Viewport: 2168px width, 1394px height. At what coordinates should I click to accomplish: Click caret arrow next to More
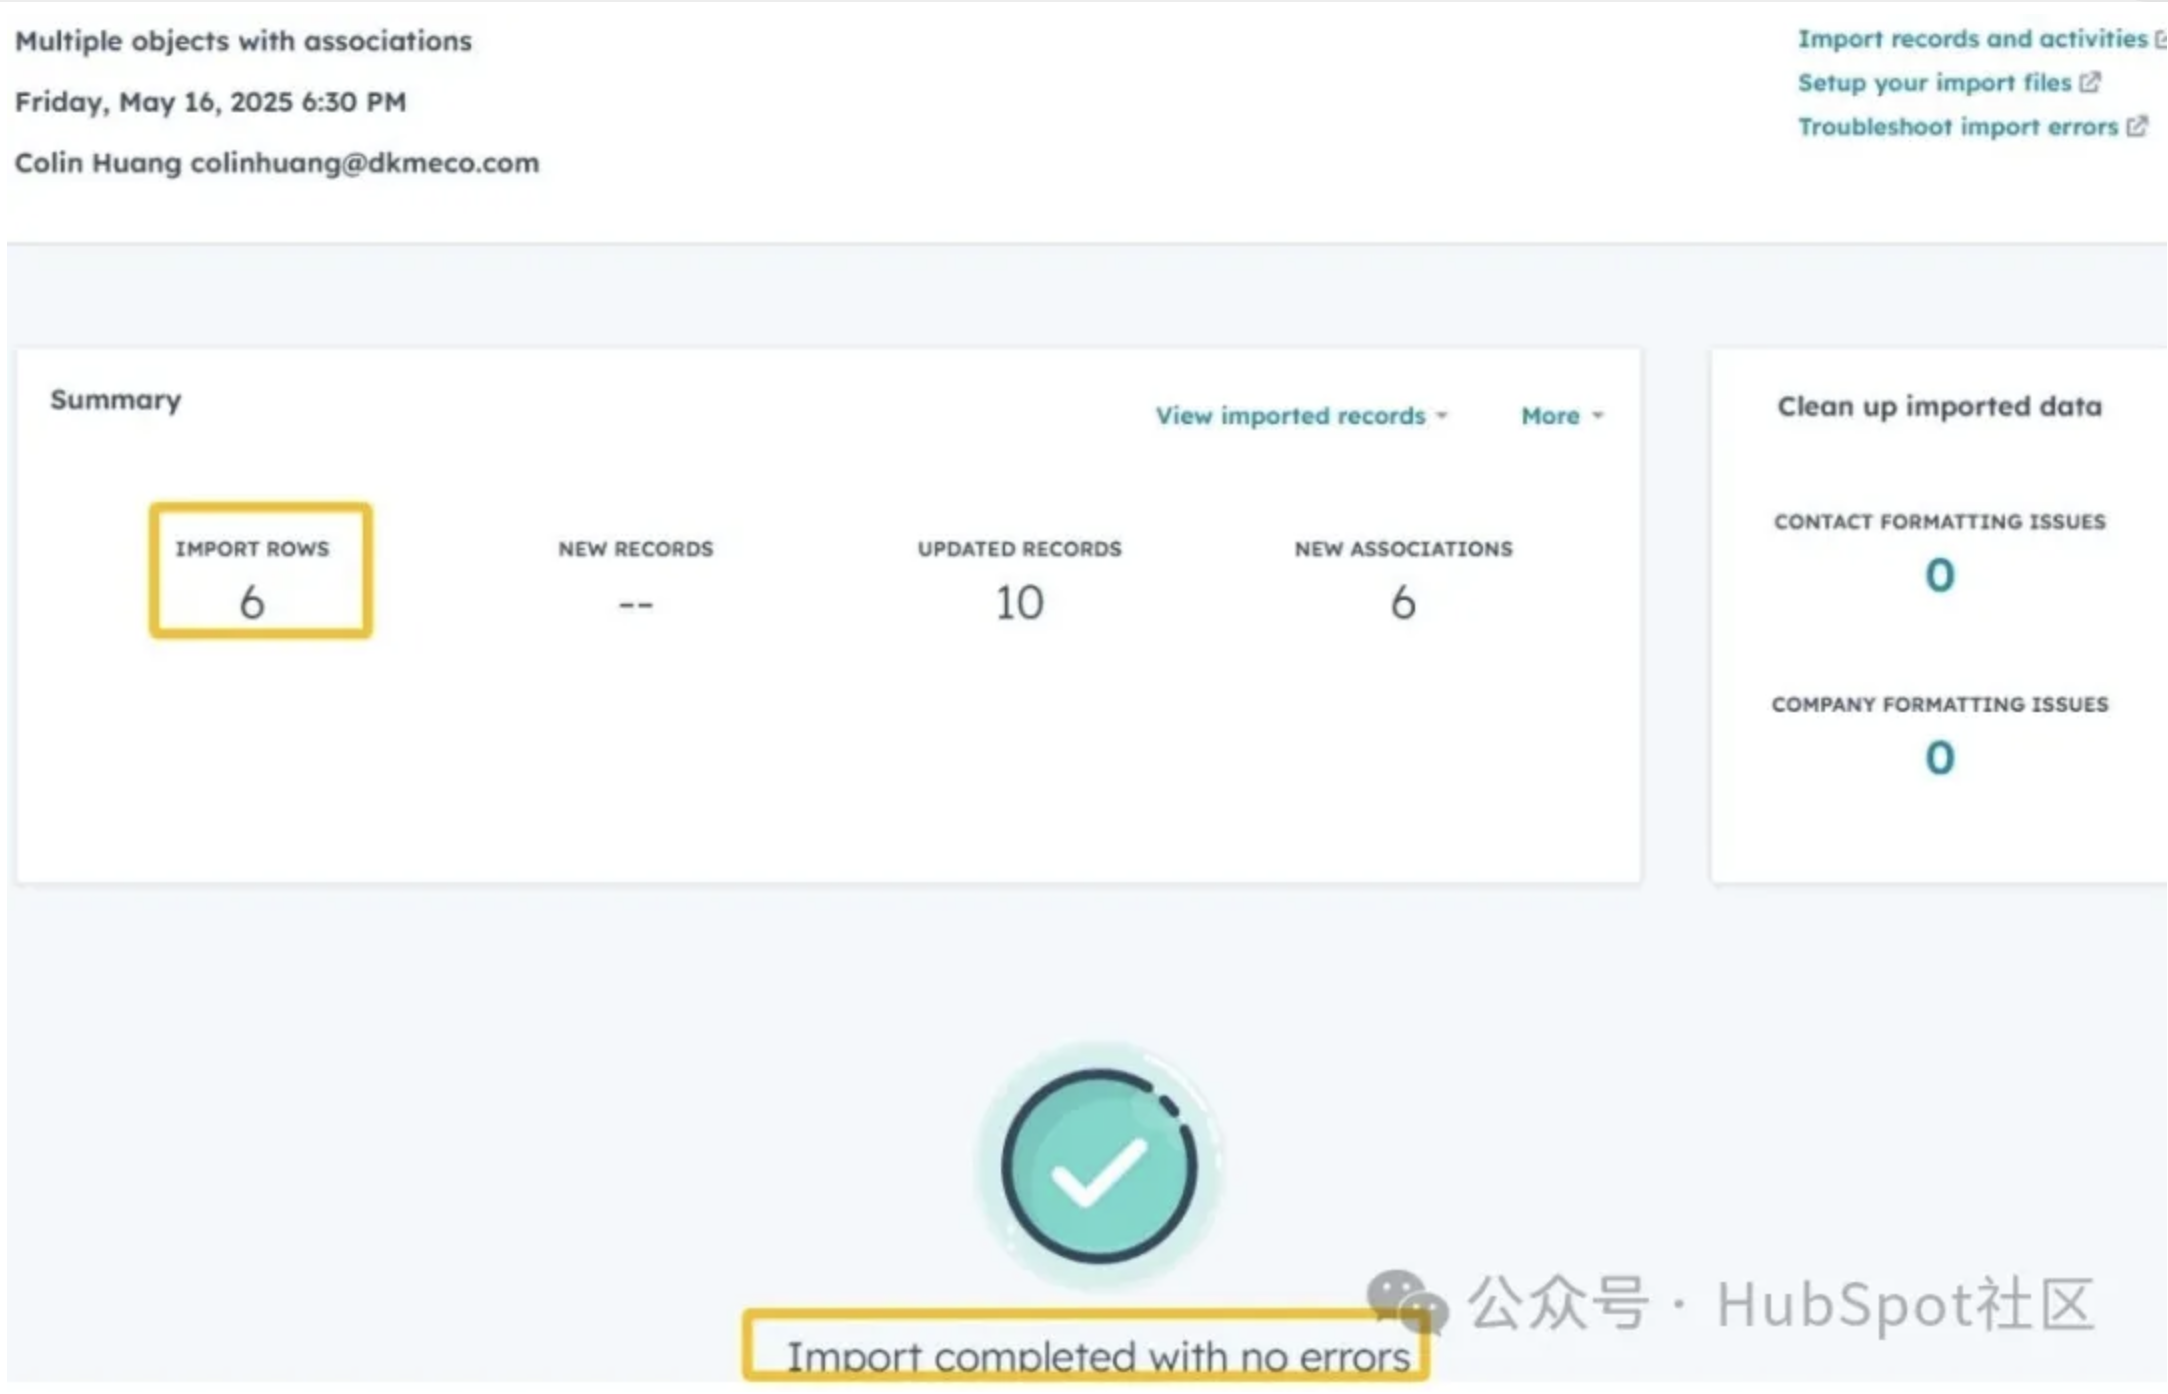[1598, 416]
